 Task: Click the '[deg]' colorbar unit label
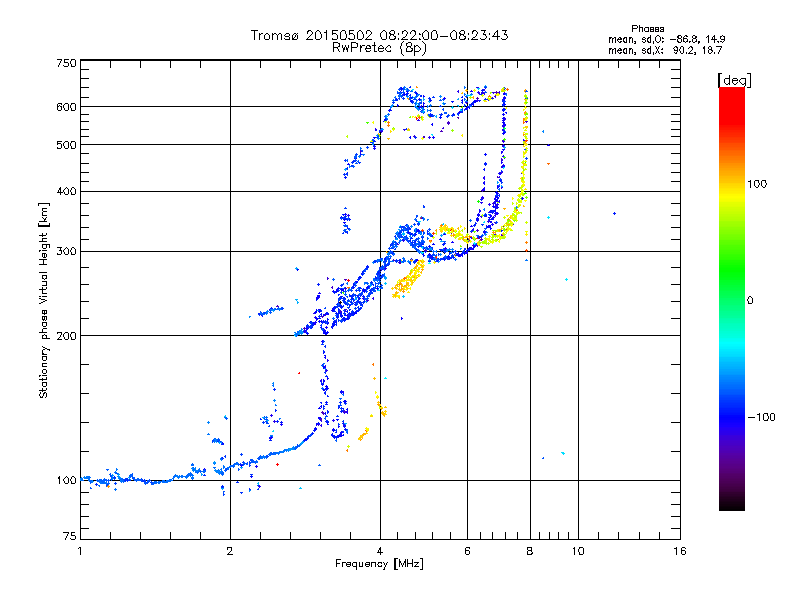coord(734,80)
